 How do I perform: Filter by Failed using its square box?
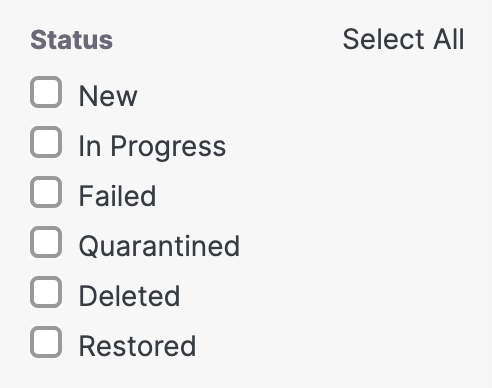(46, 192)
